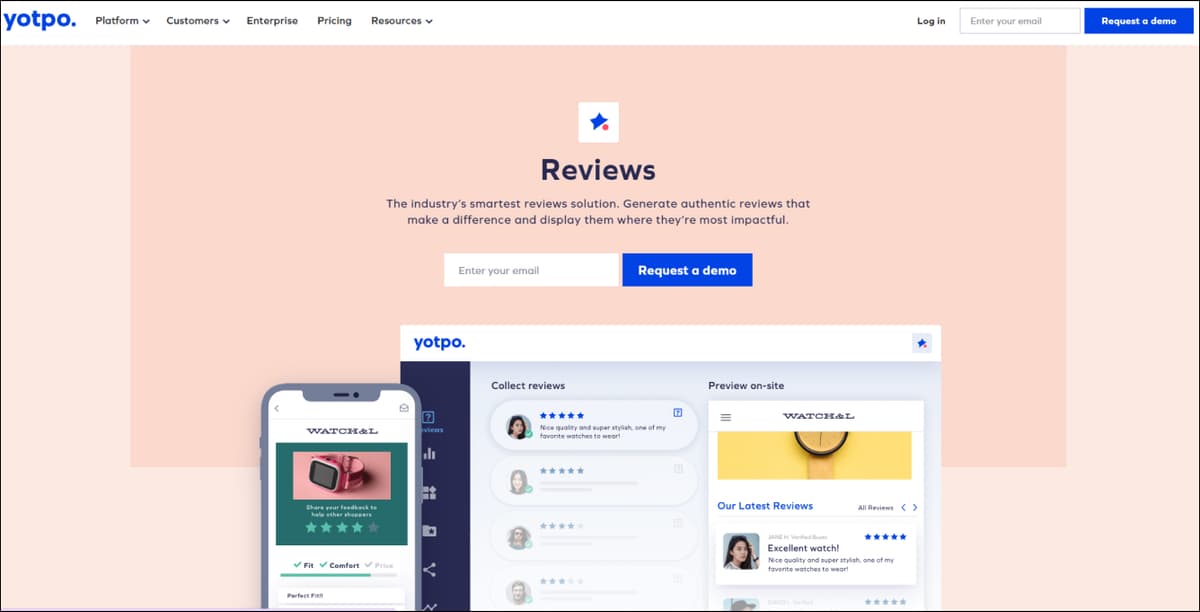Viewport: 1200px width, 612px height.
Task: Click the green progress bar under Fit Comfort
Action: (x=326, y=575)
